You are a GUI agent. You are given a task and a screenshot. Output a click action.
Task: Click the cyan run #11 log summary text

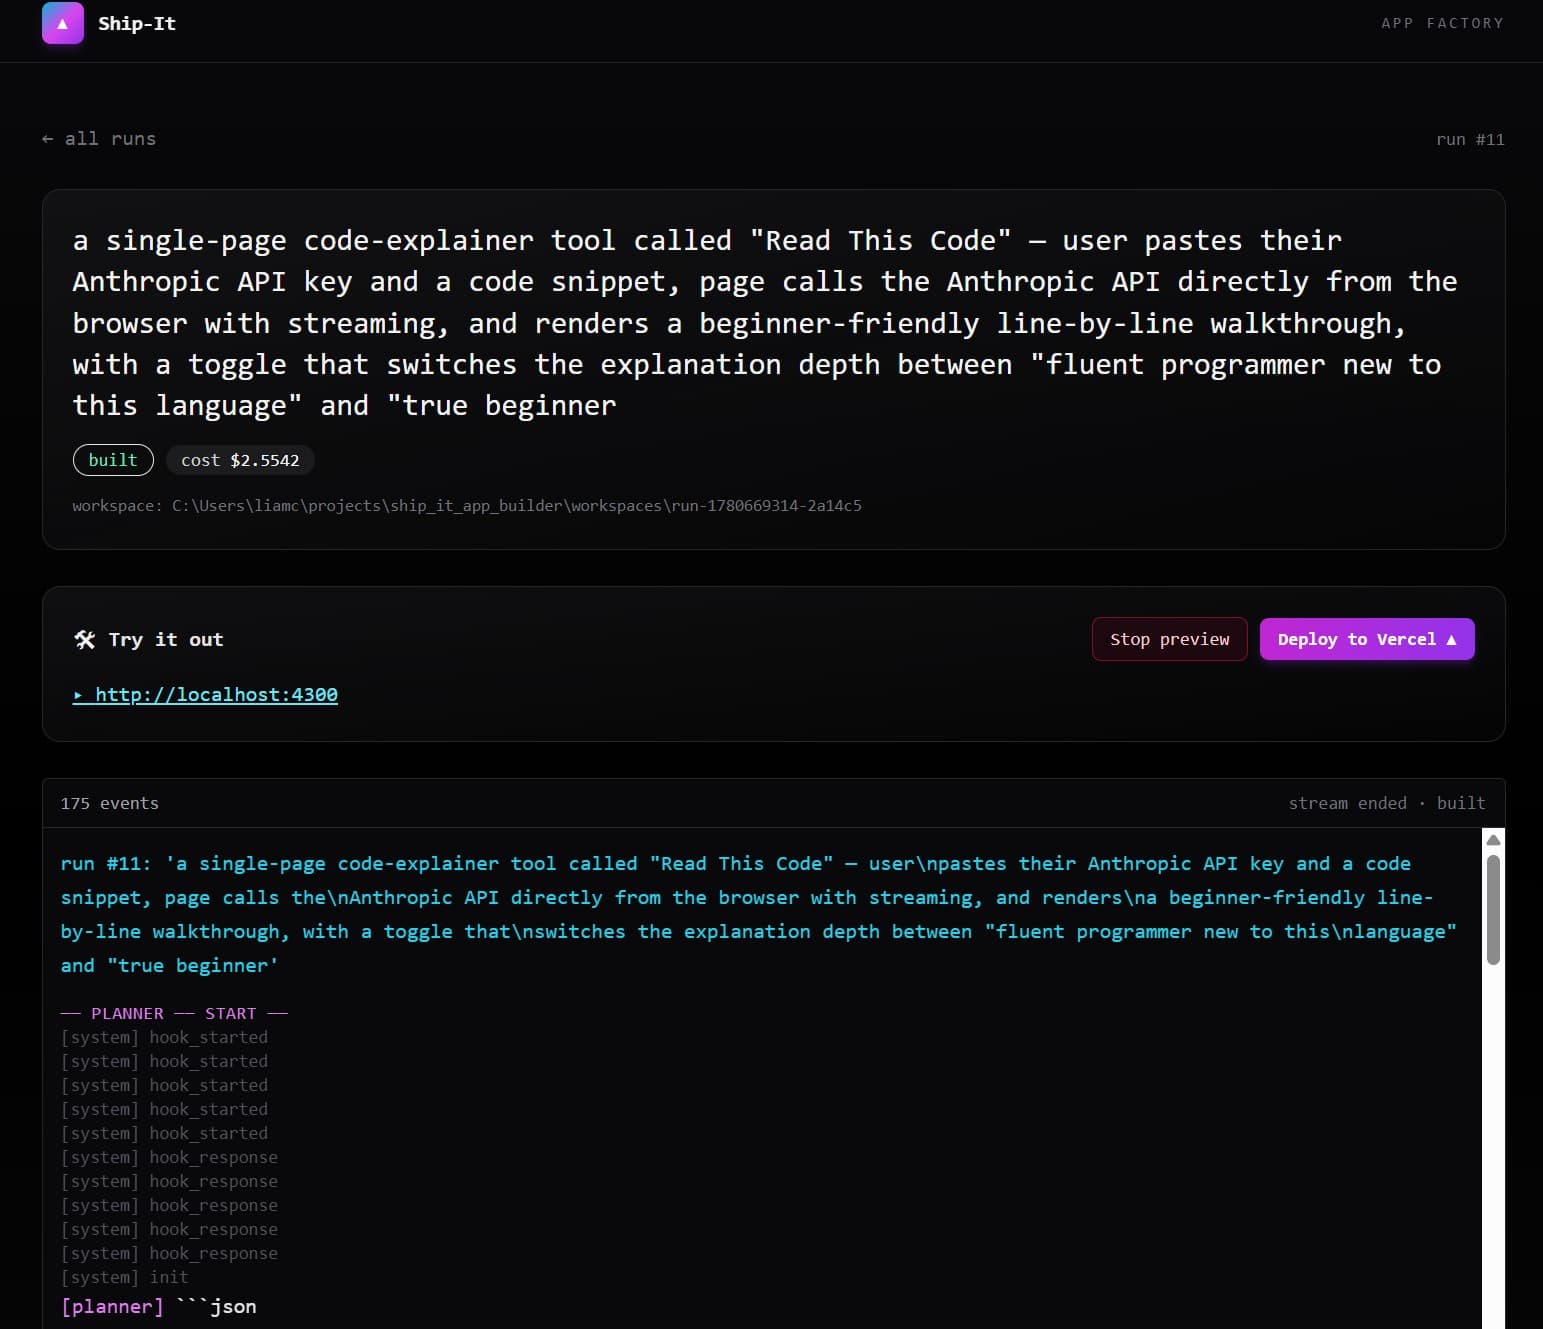(759, 914)
